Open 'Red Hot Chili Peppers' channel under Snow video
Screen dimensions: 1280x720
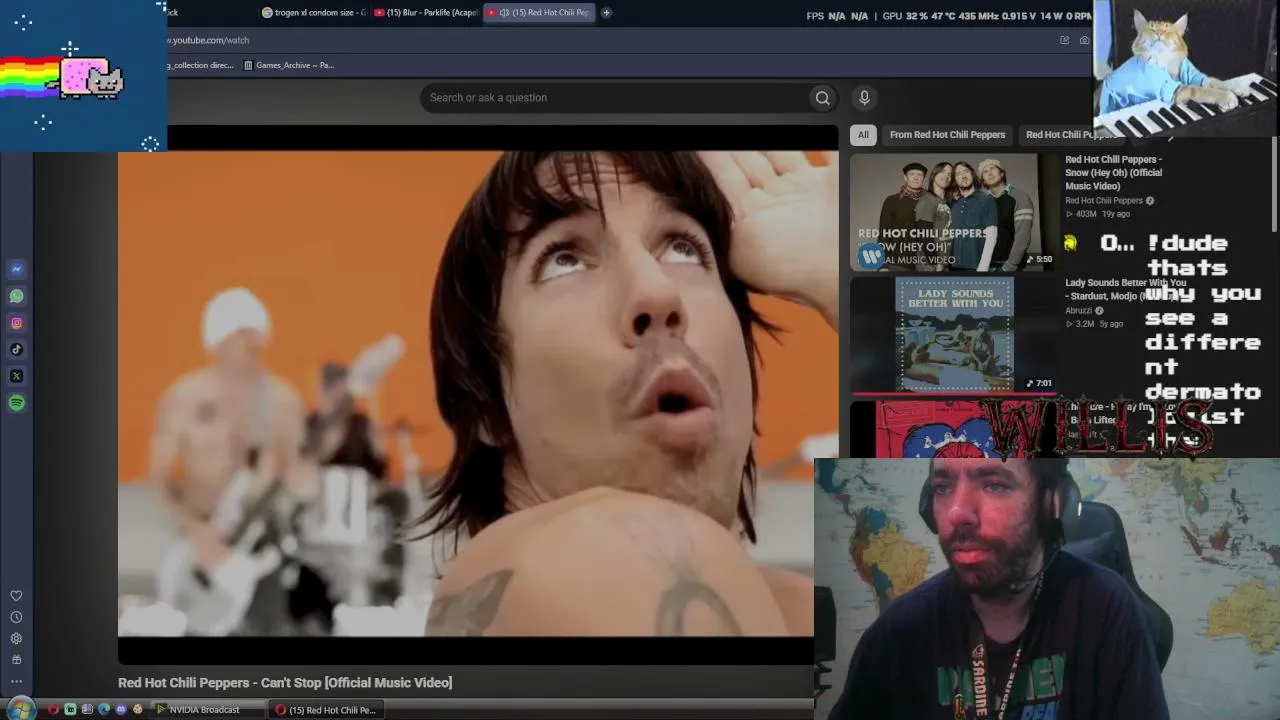[x=1103, y=201]
